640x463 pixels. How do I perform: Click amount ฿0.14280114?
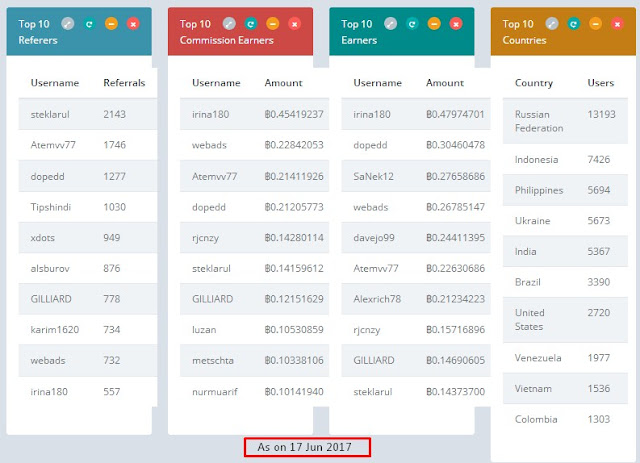point(294,238)
